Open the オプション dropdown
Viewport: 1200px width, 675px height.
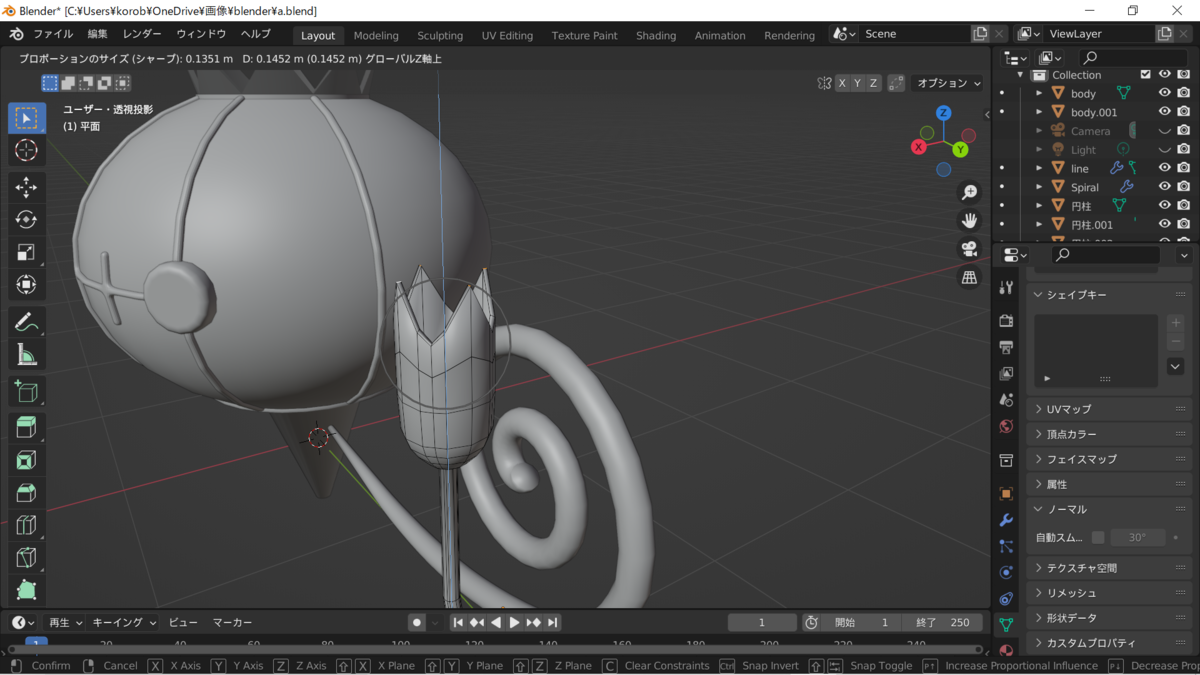(949, 83)
